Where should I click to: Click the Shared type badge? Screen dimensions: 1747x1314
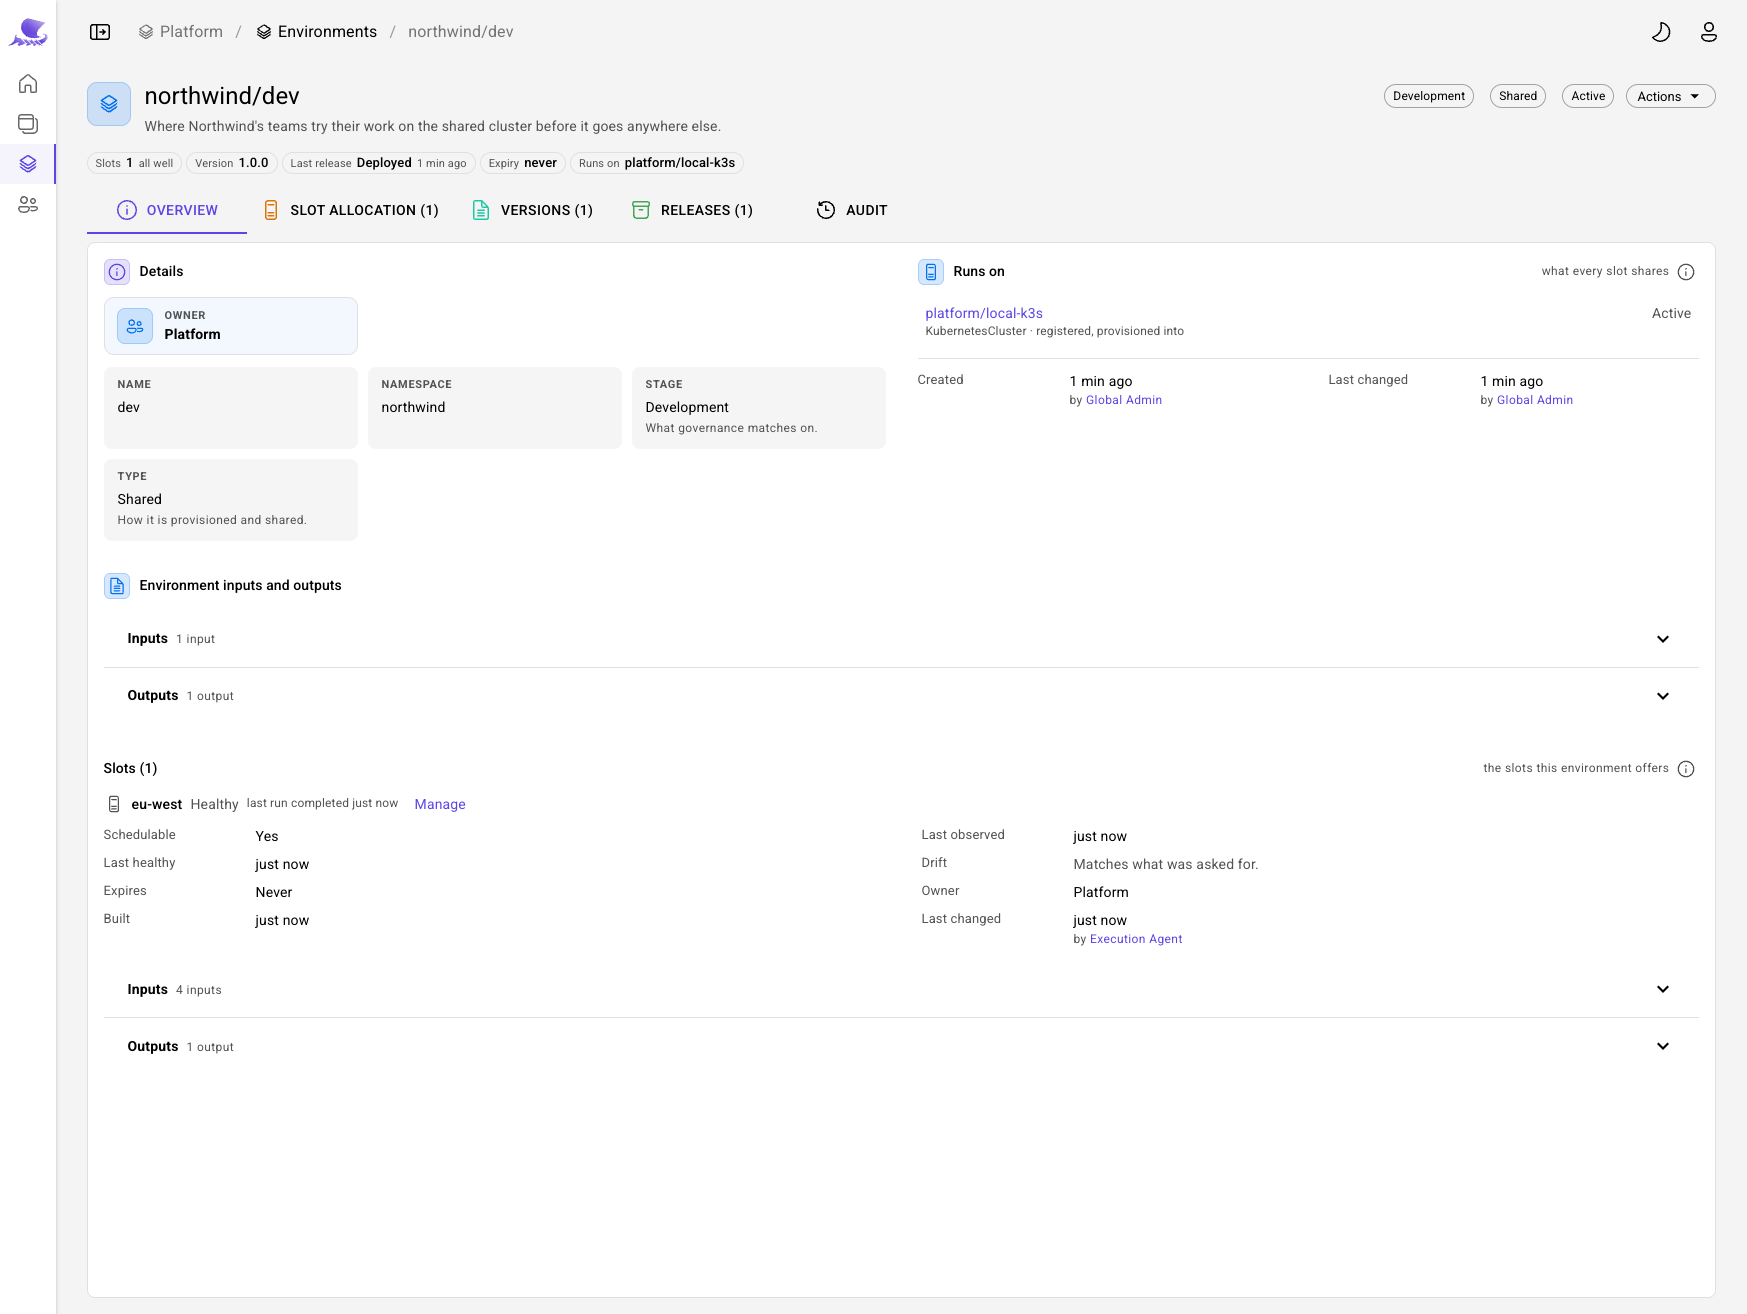[1518, 96]
